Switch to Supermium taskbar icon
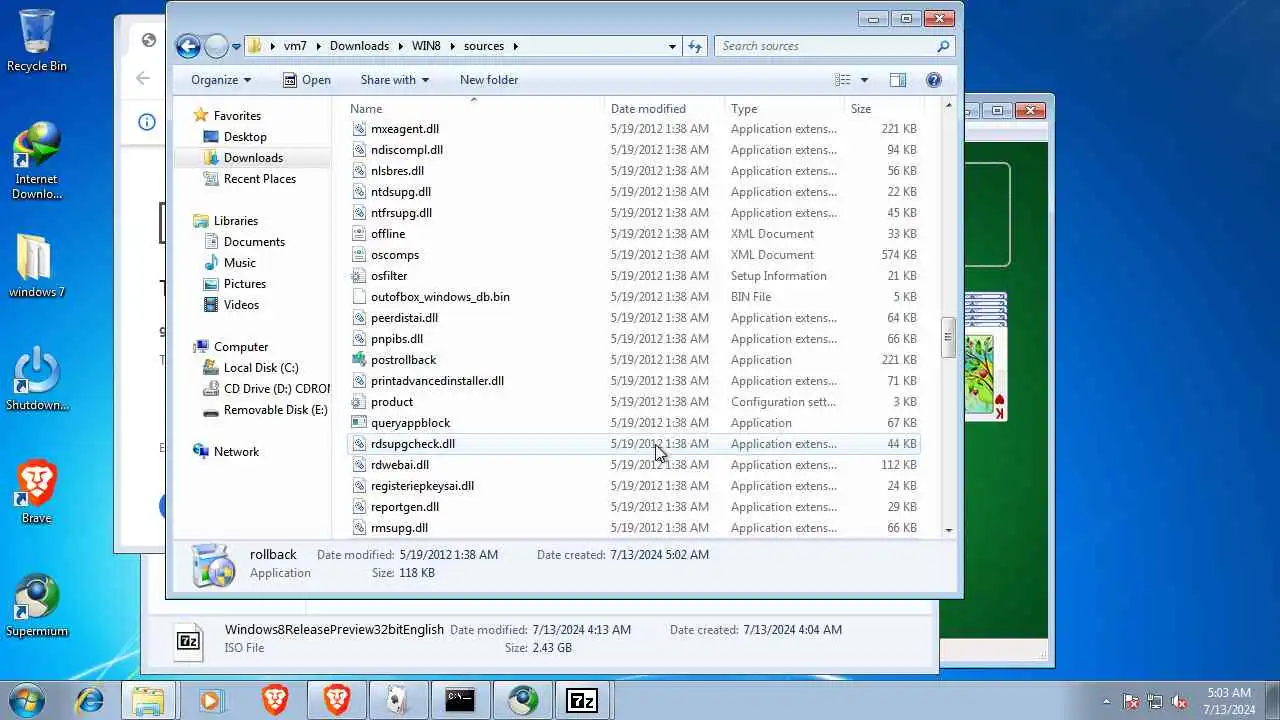 point(522,700)
